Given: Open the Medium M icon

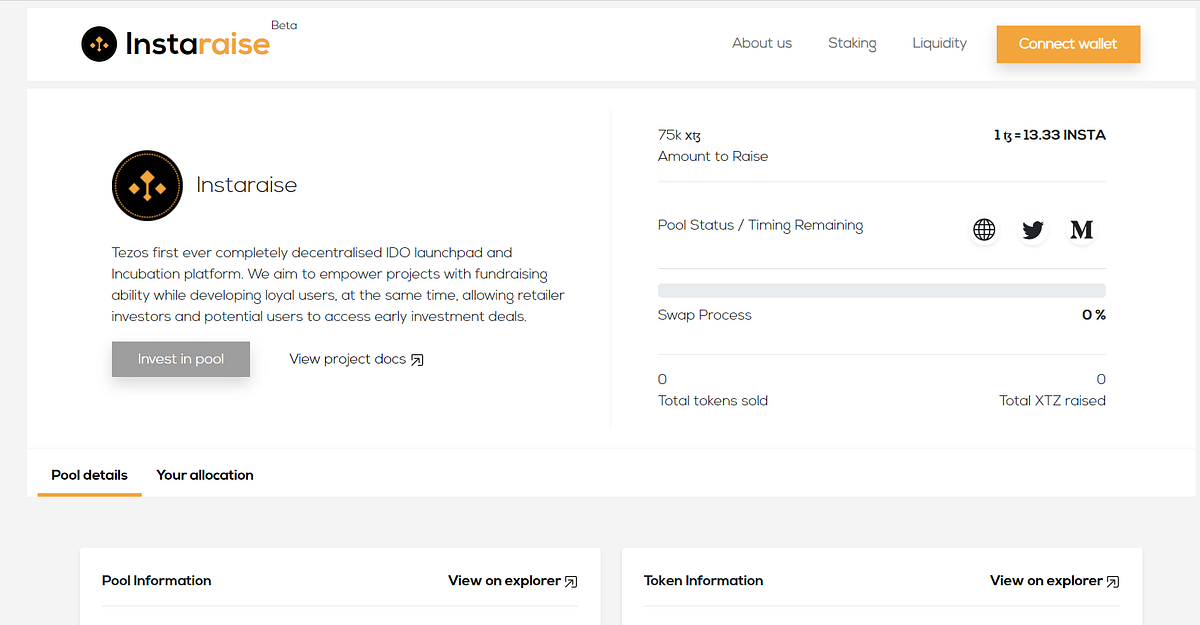Looking at the screenshot, I should (x=1081, y=230).
